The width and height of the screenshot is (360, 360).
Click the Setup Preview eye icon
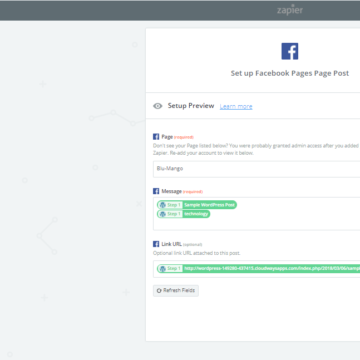tap(158, 106)
